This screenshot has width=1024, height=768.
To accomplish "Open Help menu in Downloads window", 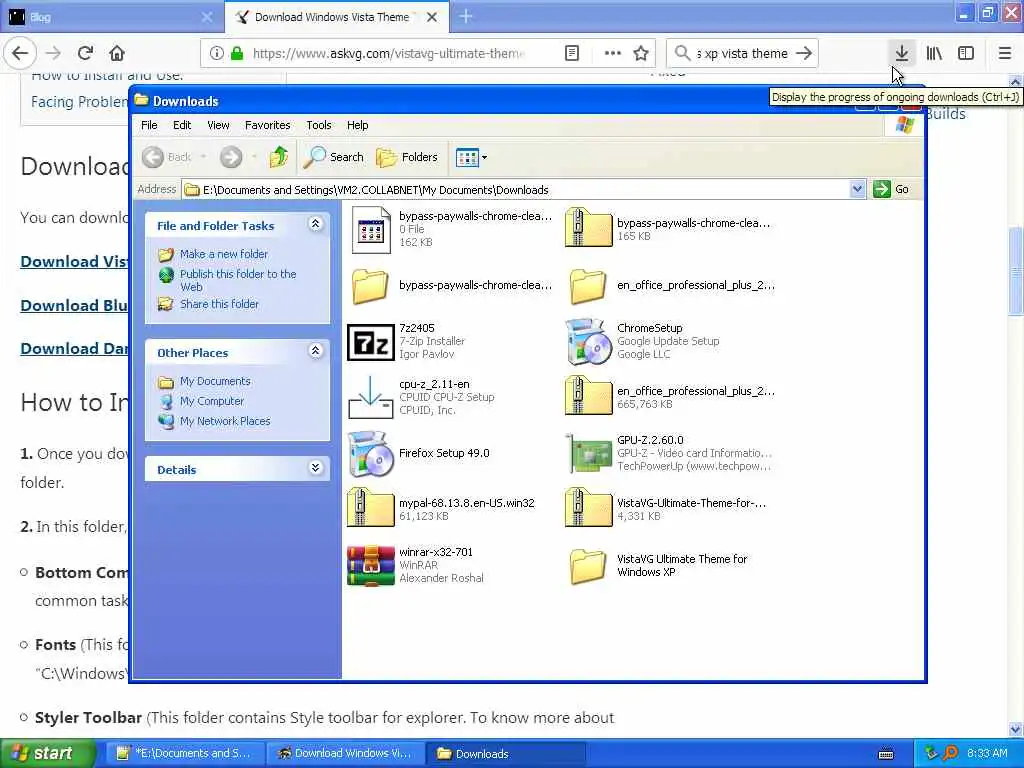I will (357, 125).
